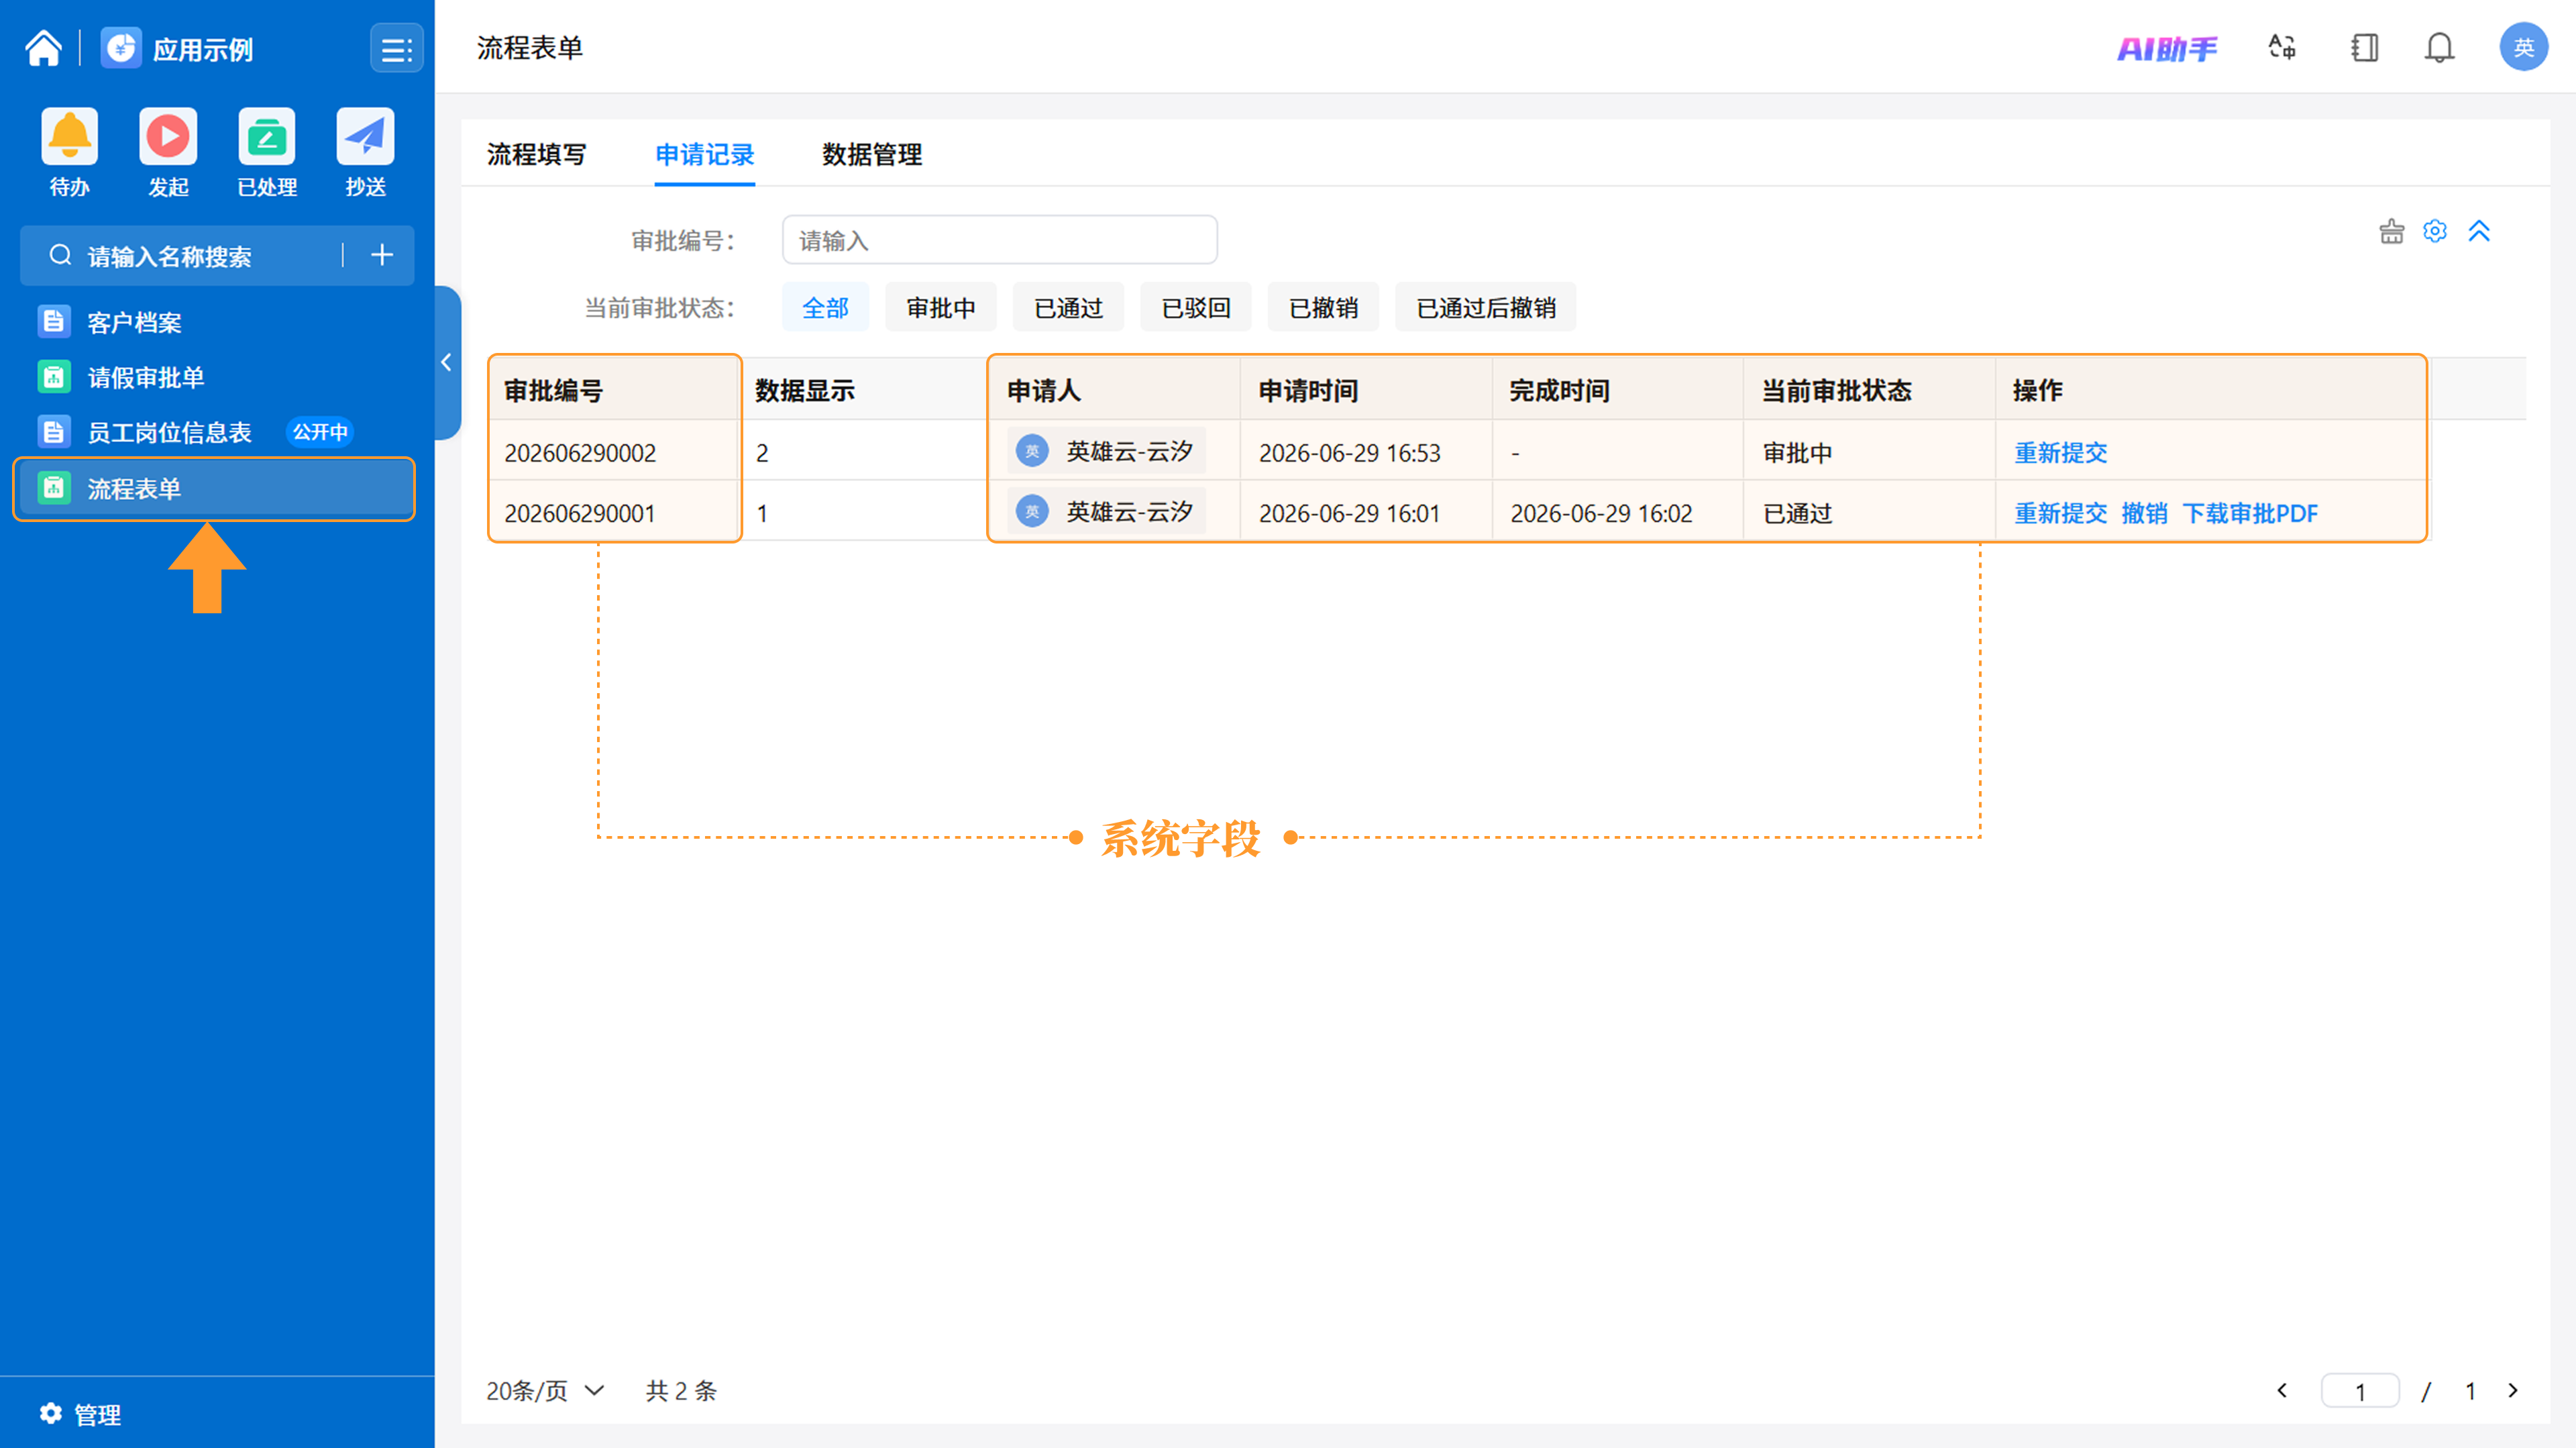Click the 公开中 badge
Image resolution: width=2576 pixels, height=1448 pixels.
tap(320, 432)
